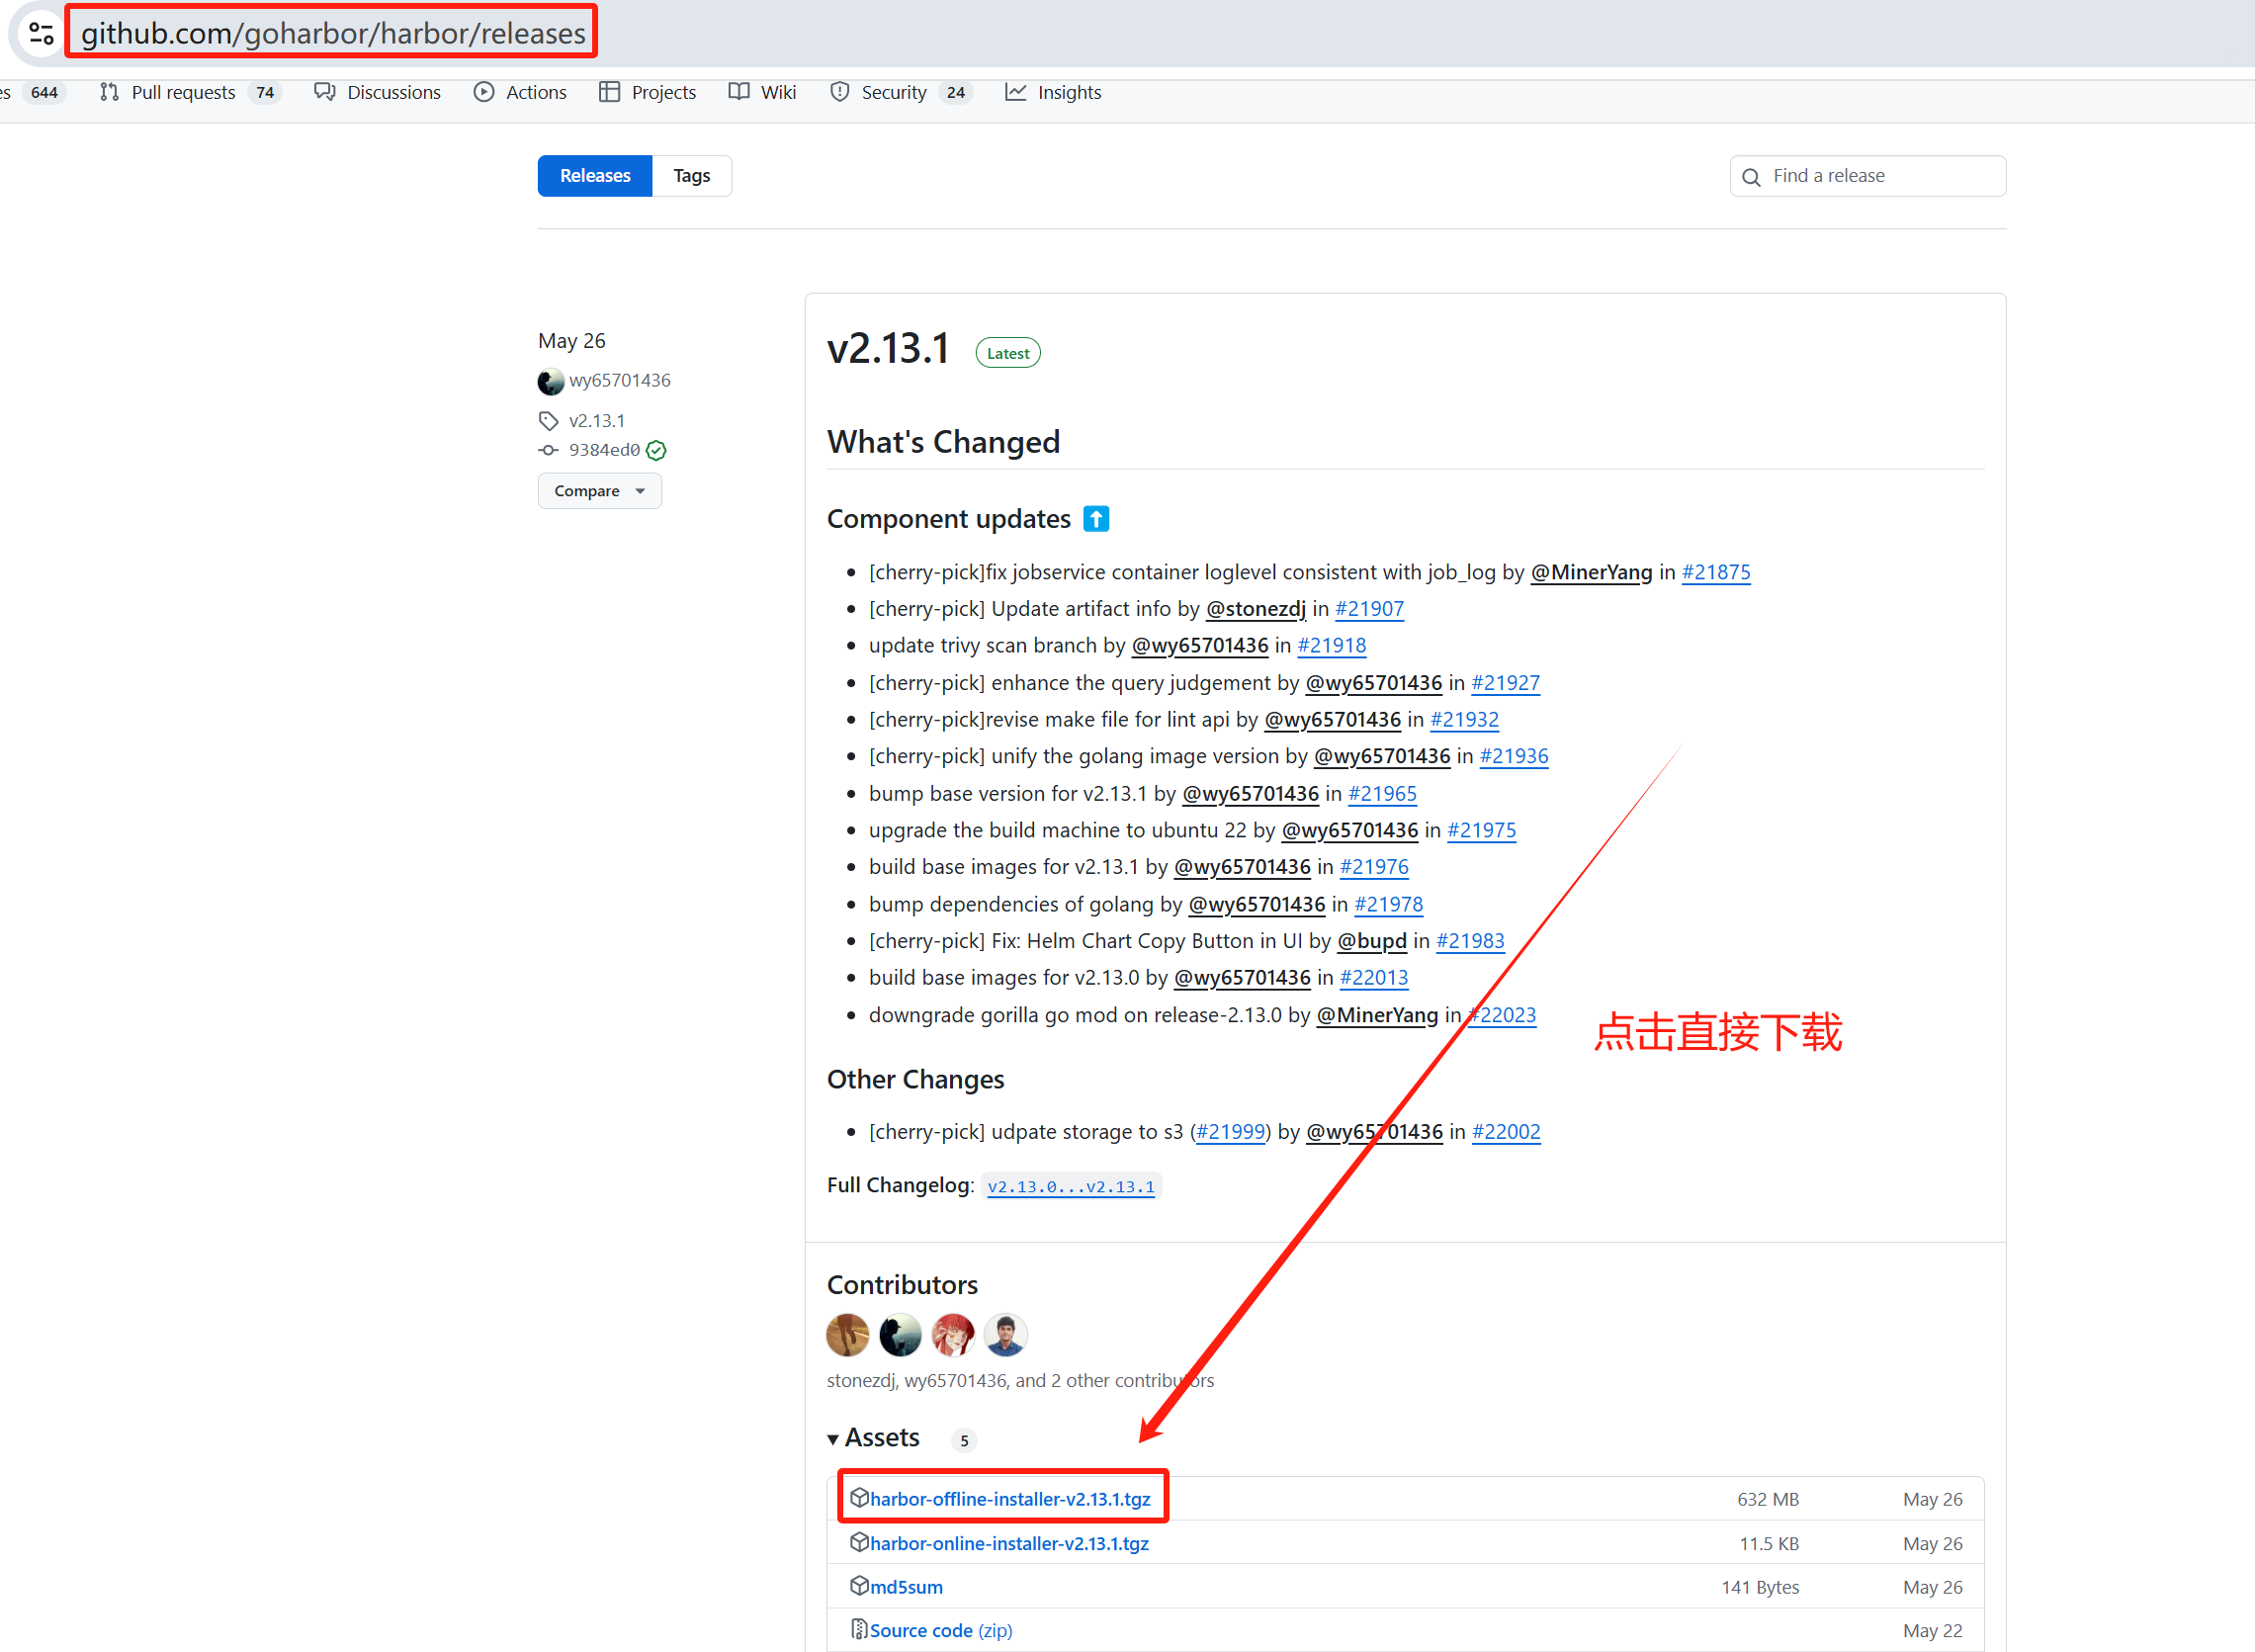The width and height of the screenshot is (2255, 1652).
Task: Open the Insights tab
Action: click(x=1053, y=92)
